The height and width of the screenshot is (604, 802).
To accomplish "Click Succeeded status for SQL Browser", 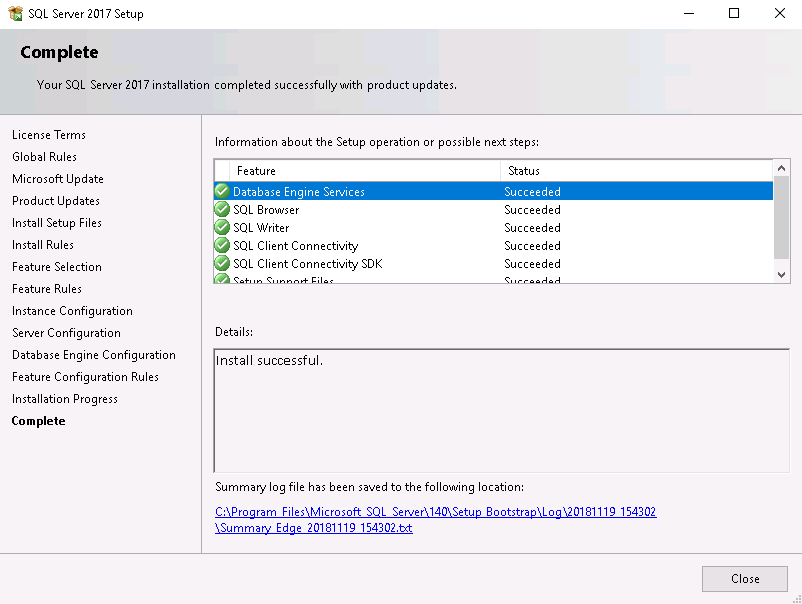I will 532,210.
